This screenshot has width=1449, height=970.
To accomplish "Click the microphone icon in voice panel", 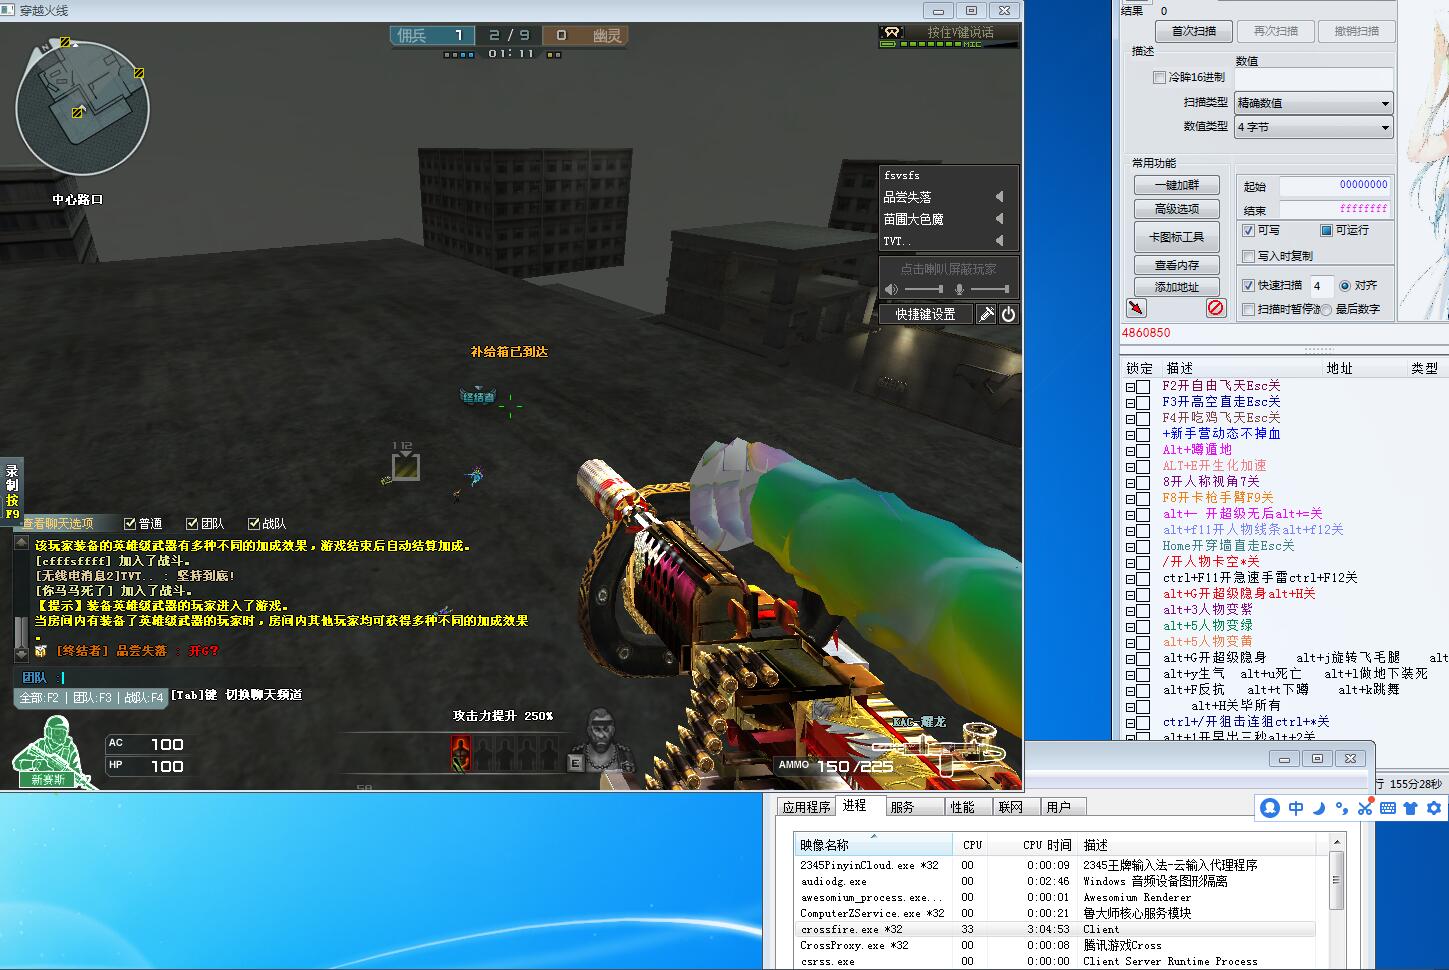I will tap(959, 290).
